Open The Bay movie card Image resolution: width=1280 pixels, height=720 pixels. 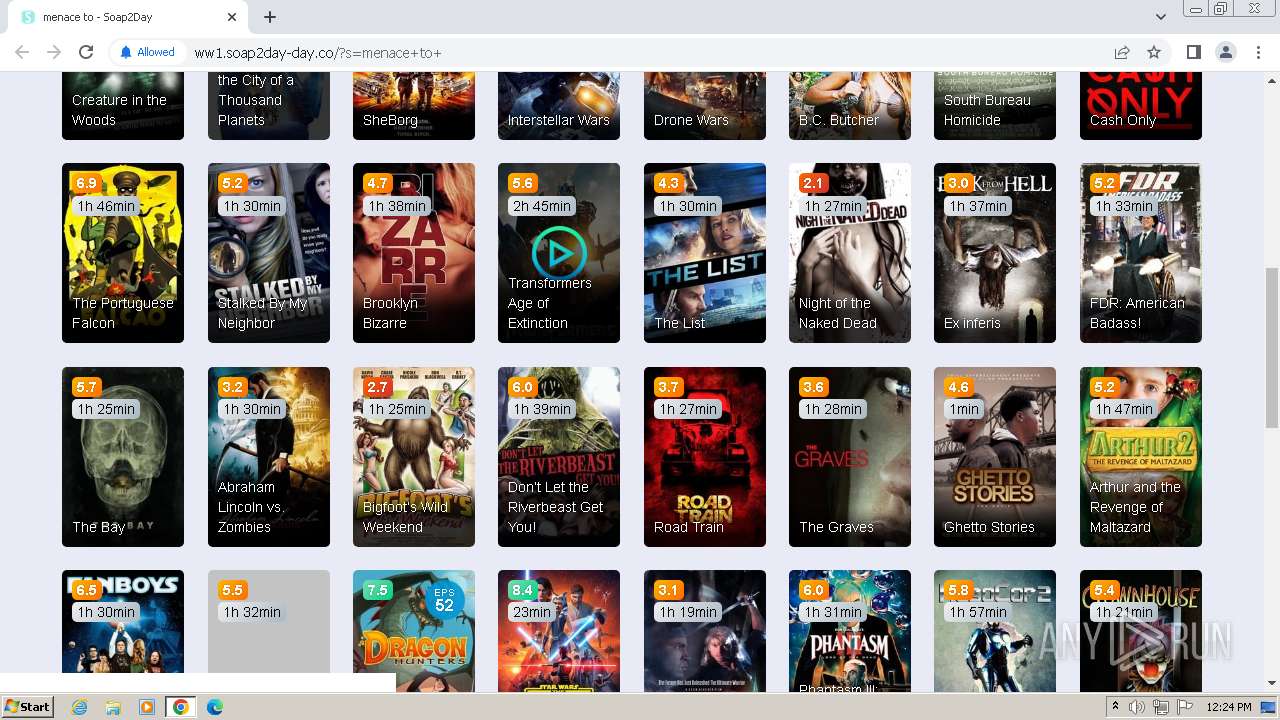click(x=123, y=457)
